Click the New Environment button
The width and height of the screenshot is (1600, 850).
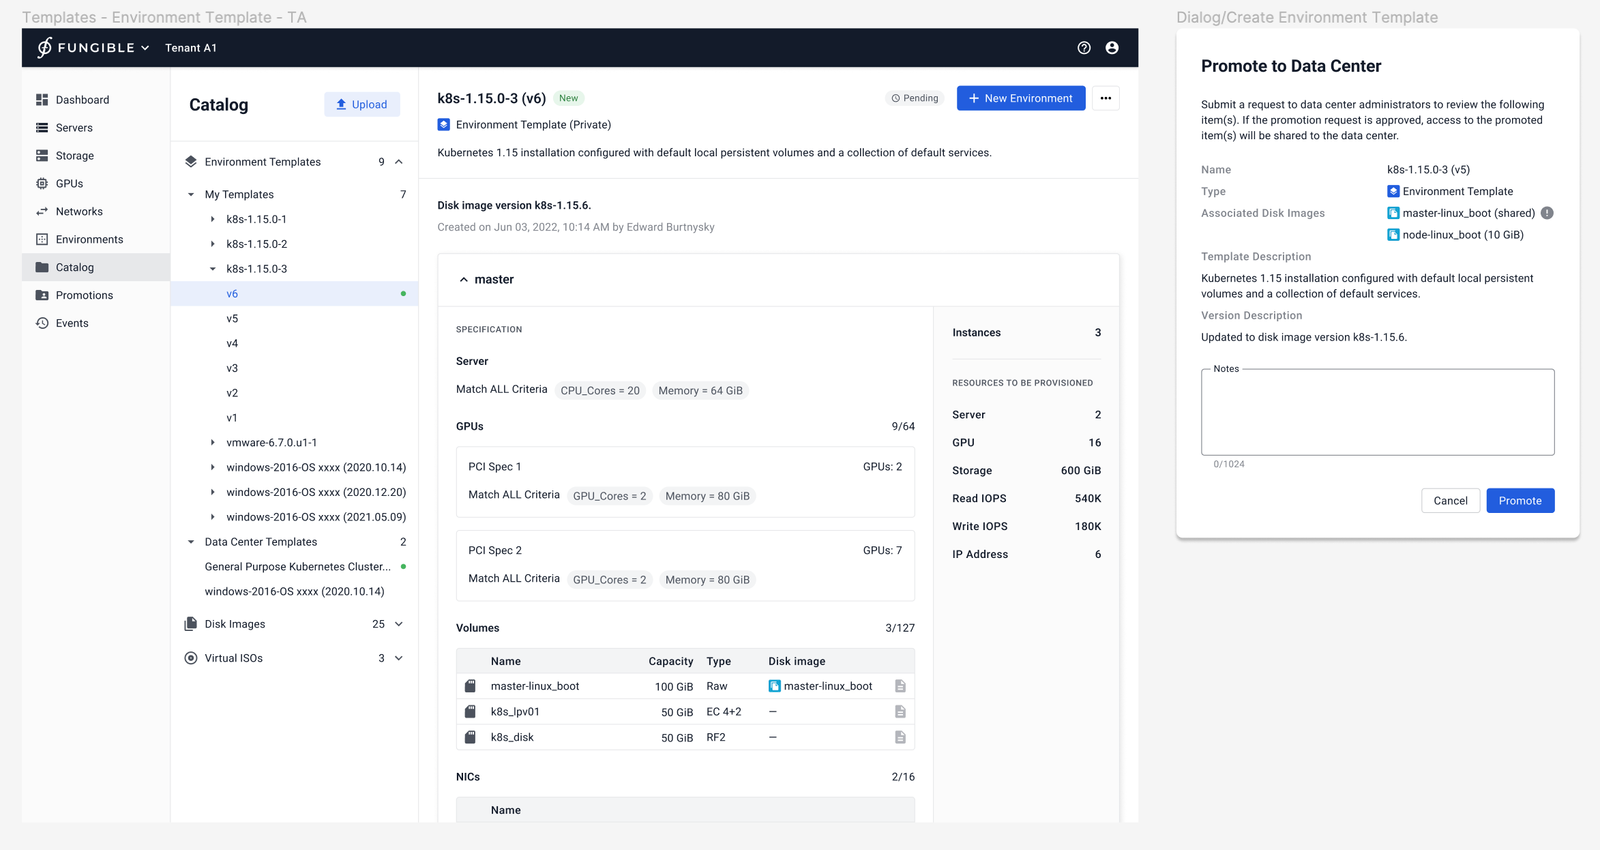click(1020, 98)
